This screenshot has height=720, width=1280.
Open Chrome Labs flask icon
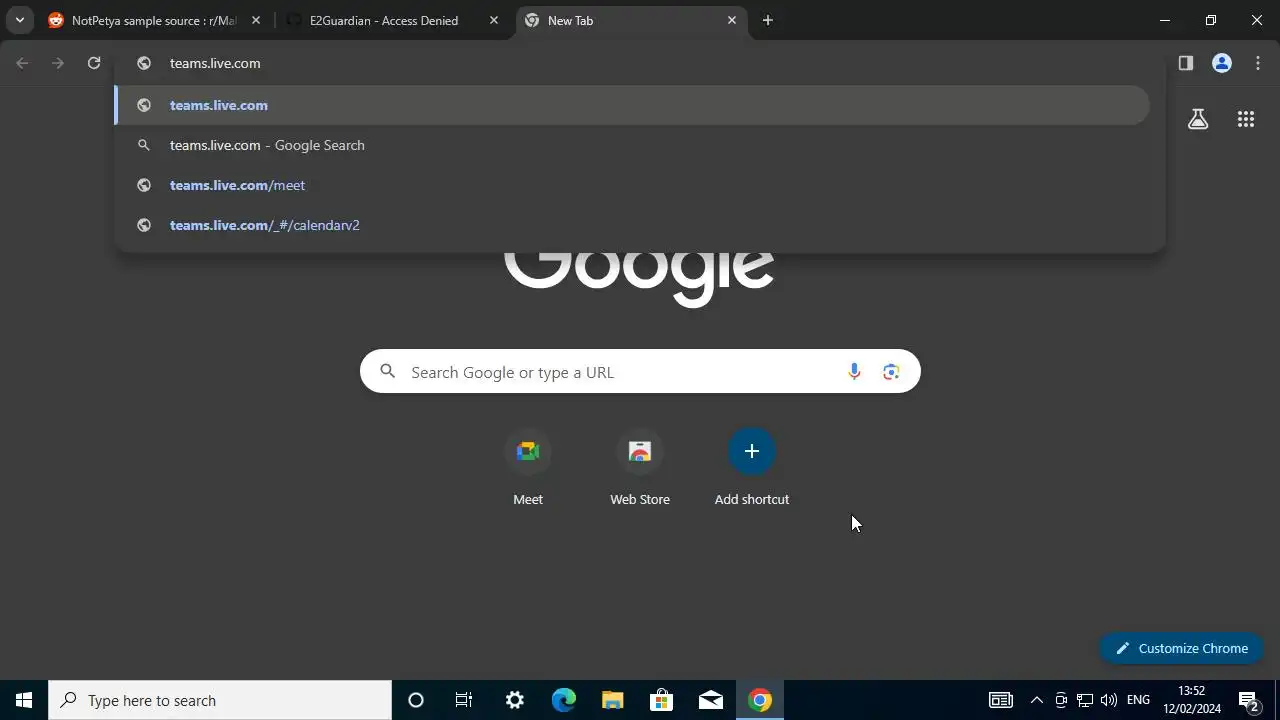[1198, 119]
